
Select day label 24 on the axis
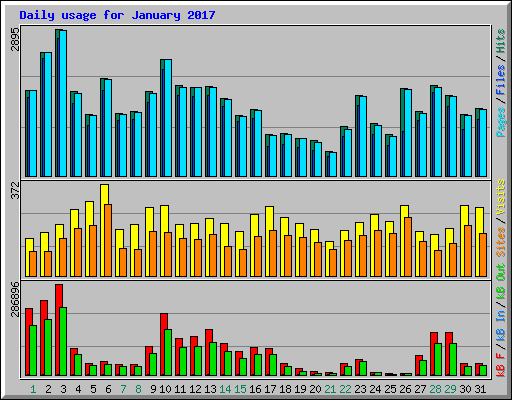coord(375,389)
